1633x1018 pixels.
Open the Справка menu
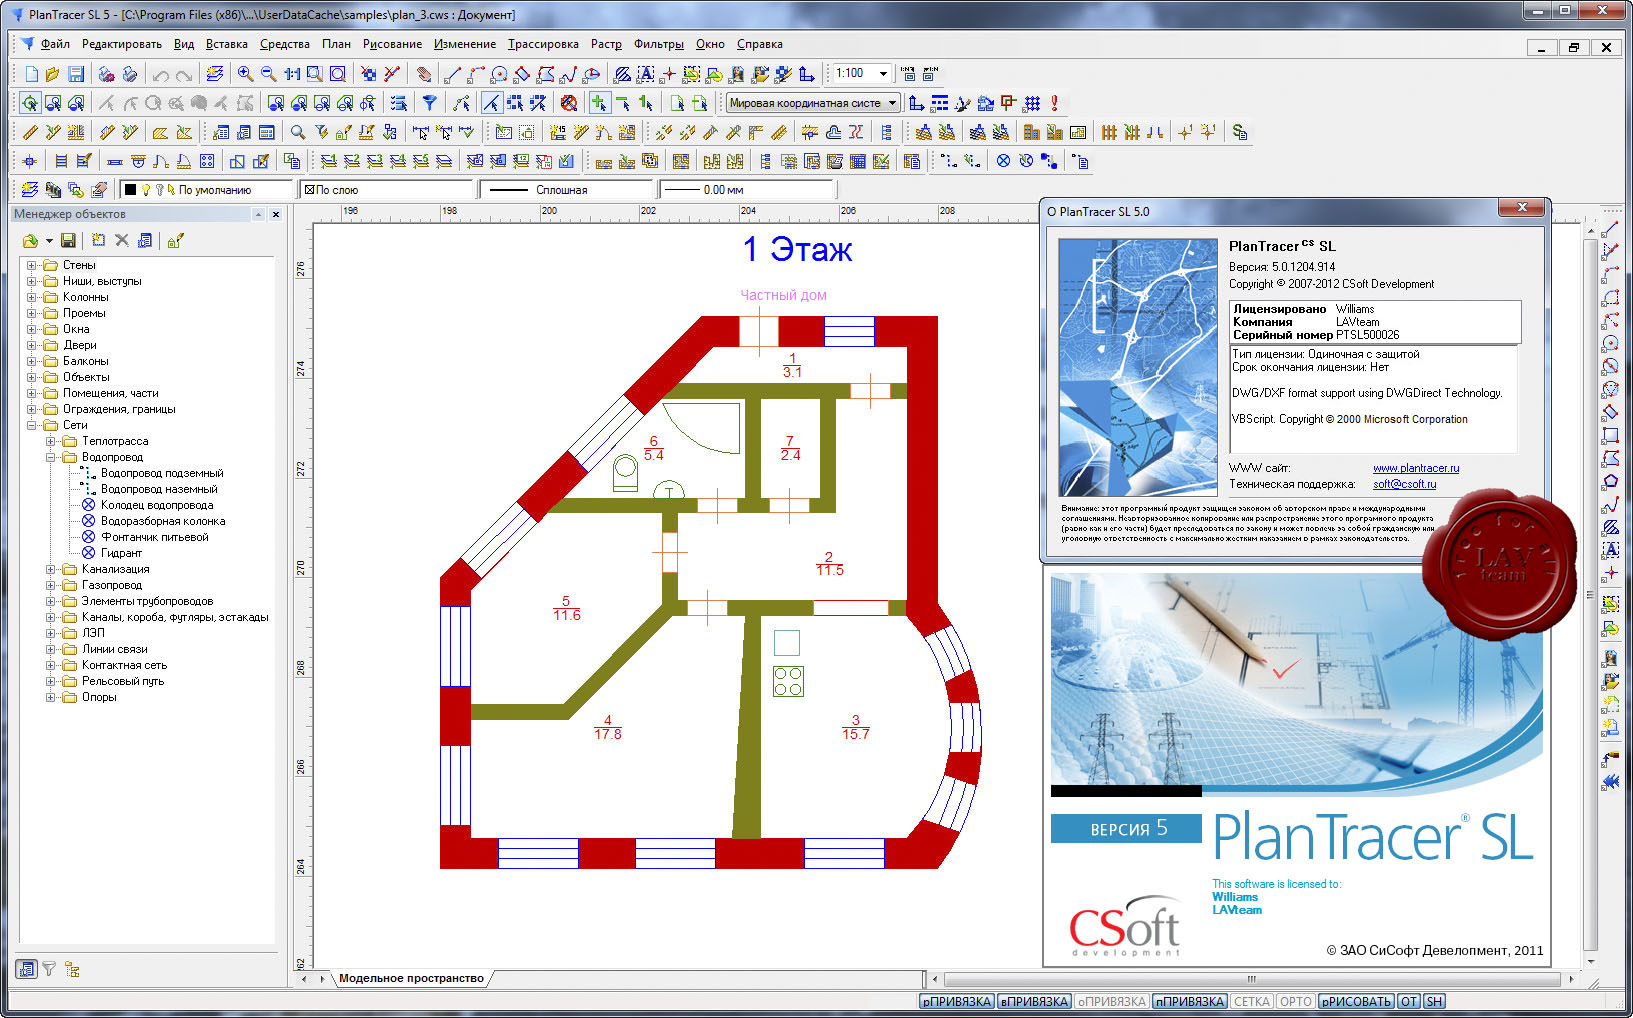760,44
